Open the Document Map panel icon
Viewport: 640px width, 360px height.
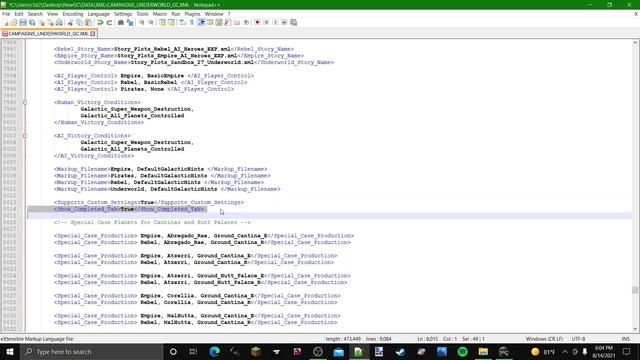(x=219, y=22)
